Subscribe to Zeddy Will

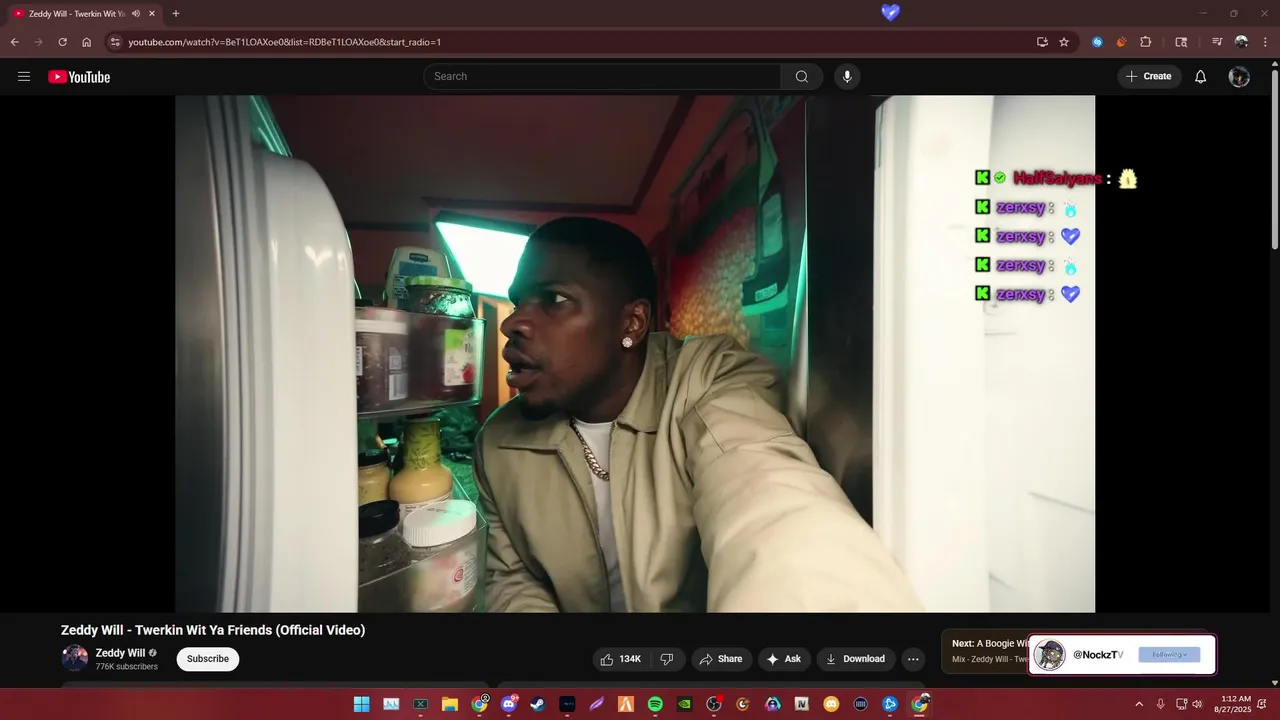point(208,659)
